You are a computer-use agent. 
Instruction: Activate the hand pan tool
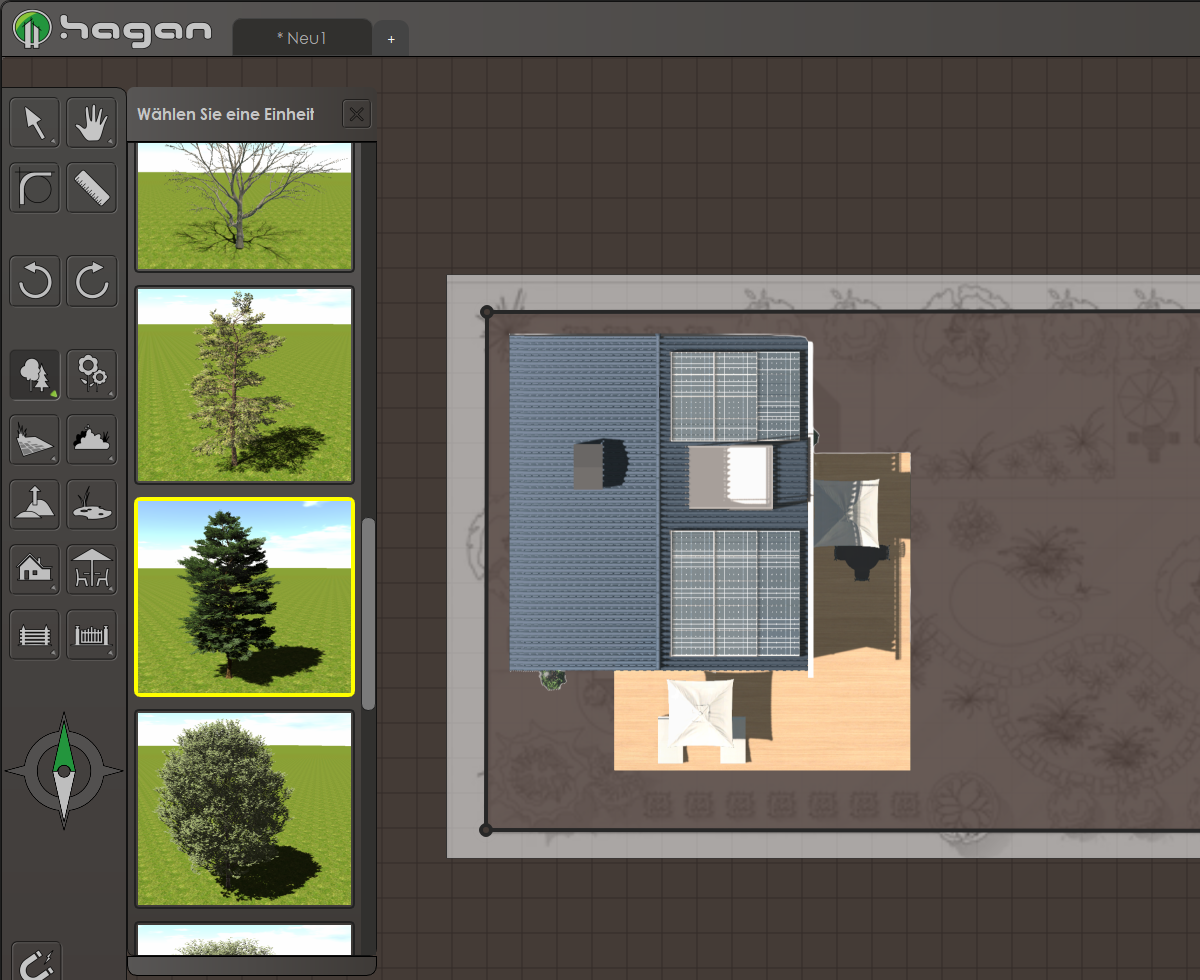click(92, 123)
